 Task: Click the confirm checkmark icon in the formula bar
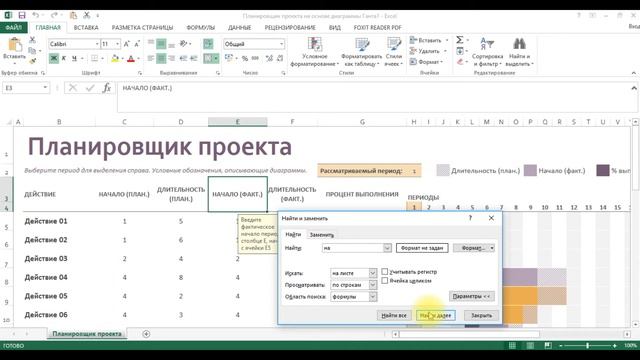90,88
